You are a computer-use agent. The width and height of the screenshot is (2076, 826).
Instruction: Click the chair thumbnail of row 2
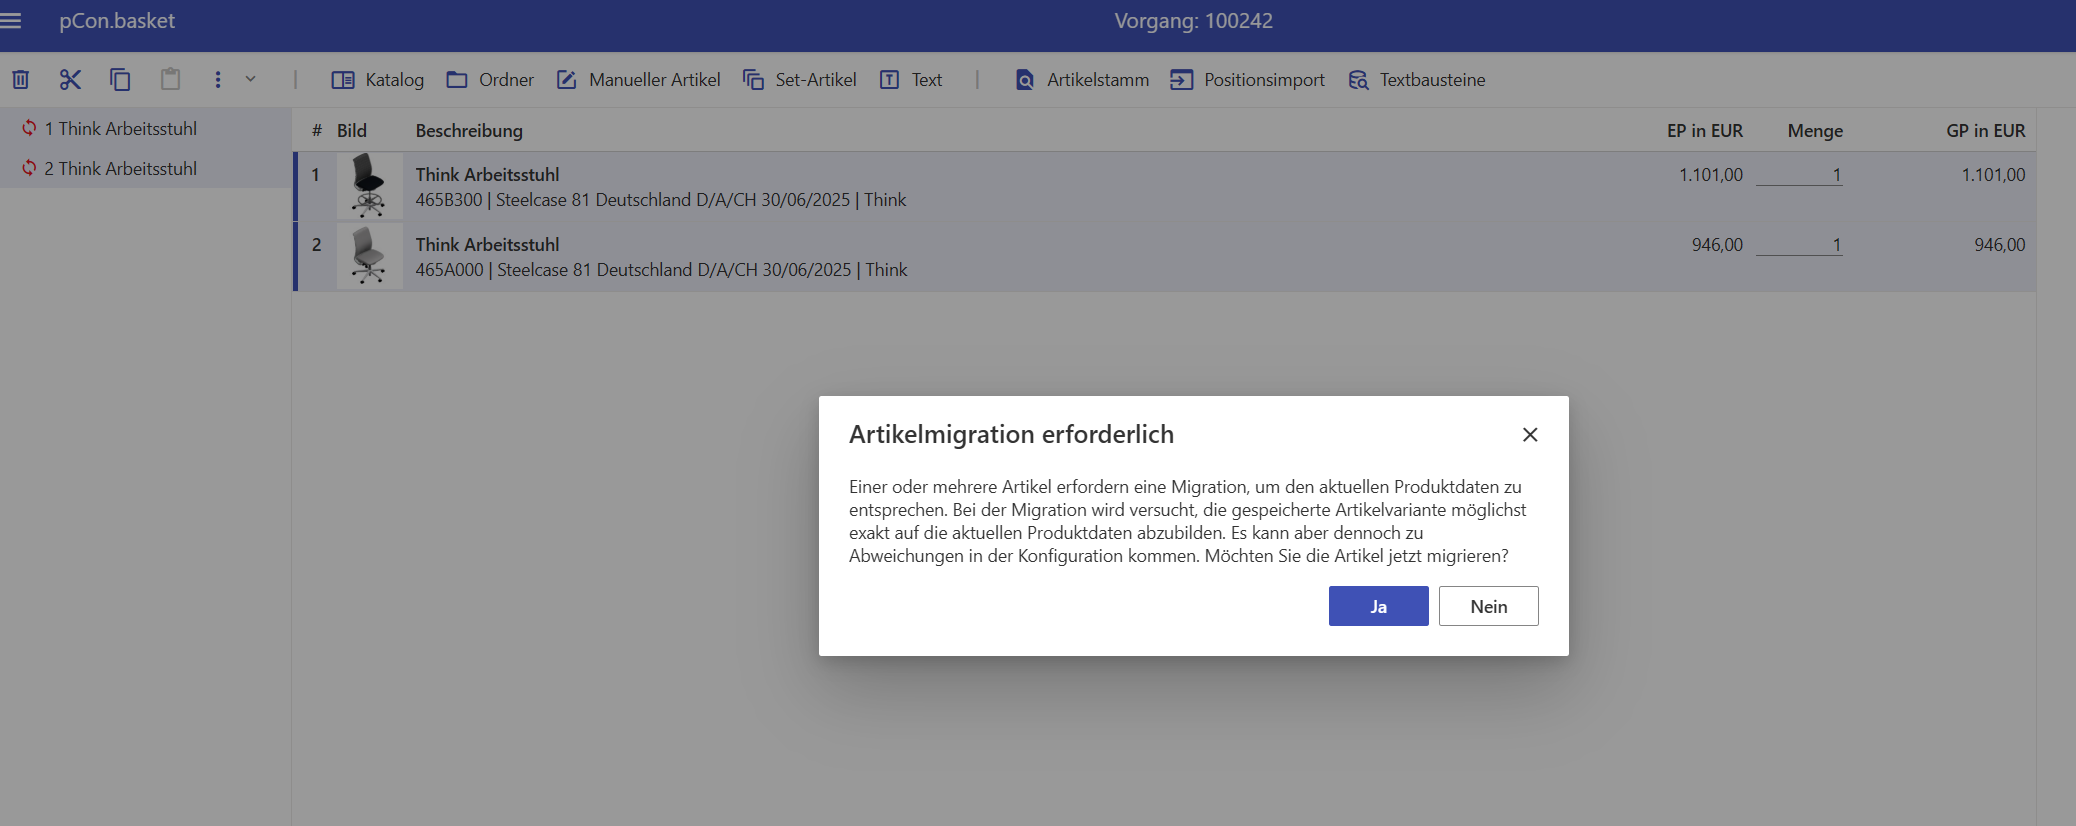pyautogui.click(x=369, y=256)
